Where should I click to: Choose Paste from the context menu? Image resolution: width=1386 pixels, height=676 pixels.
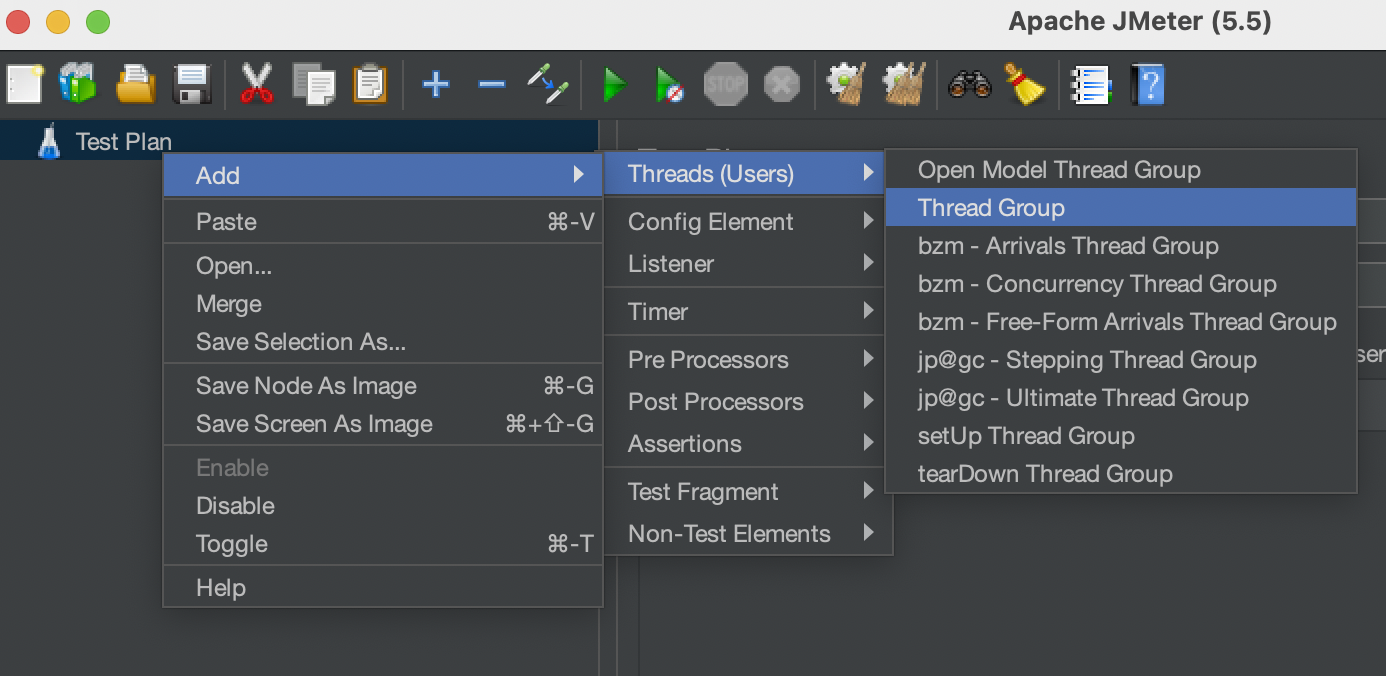[383, 222]
